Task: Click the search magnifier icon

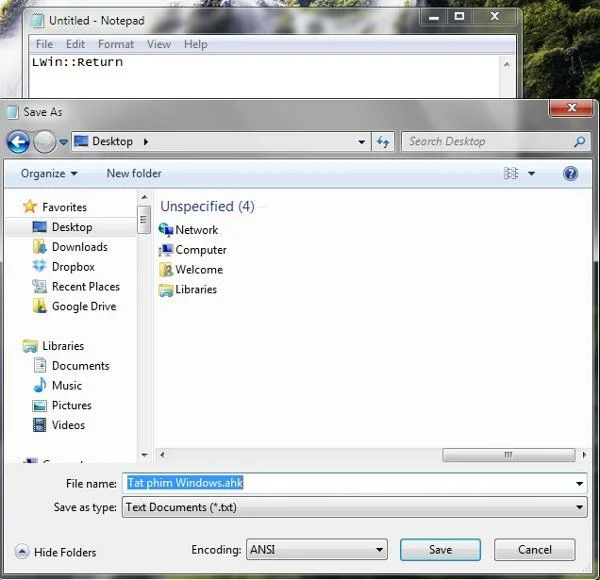Action: pos(580,142)
